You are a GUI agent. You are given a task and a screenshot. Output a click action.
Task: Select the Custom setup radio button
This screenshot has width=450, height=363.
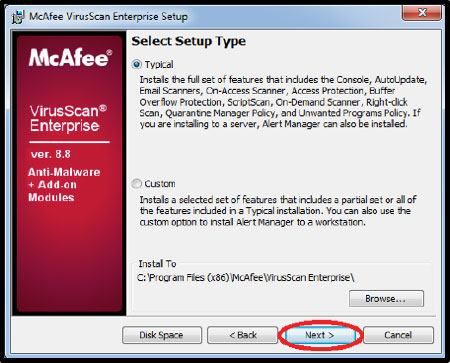[136, 183]
